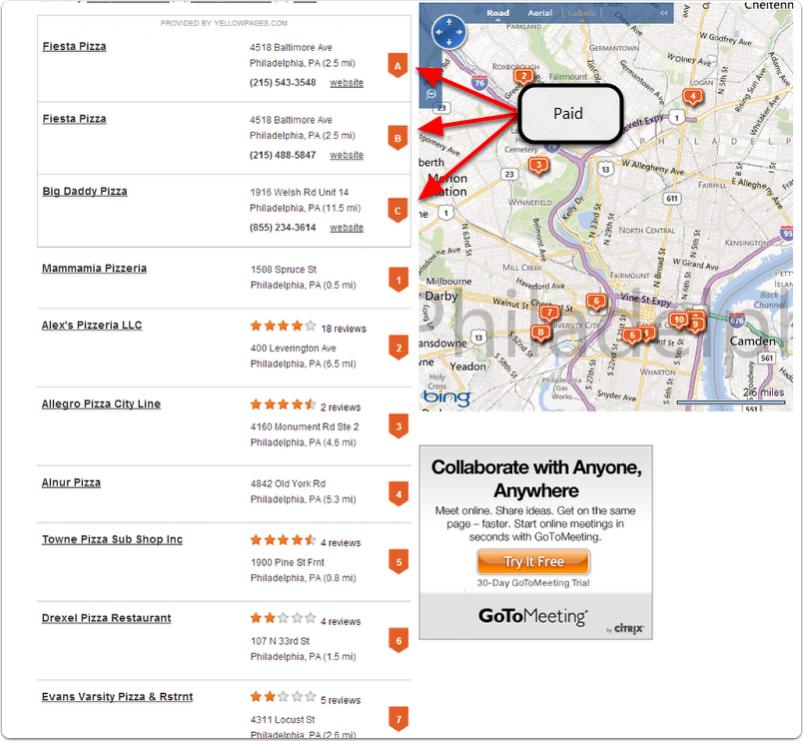803x741 pixels.
Task: Visit website link next to (215) 488-5847
Action: click(347, 155)
